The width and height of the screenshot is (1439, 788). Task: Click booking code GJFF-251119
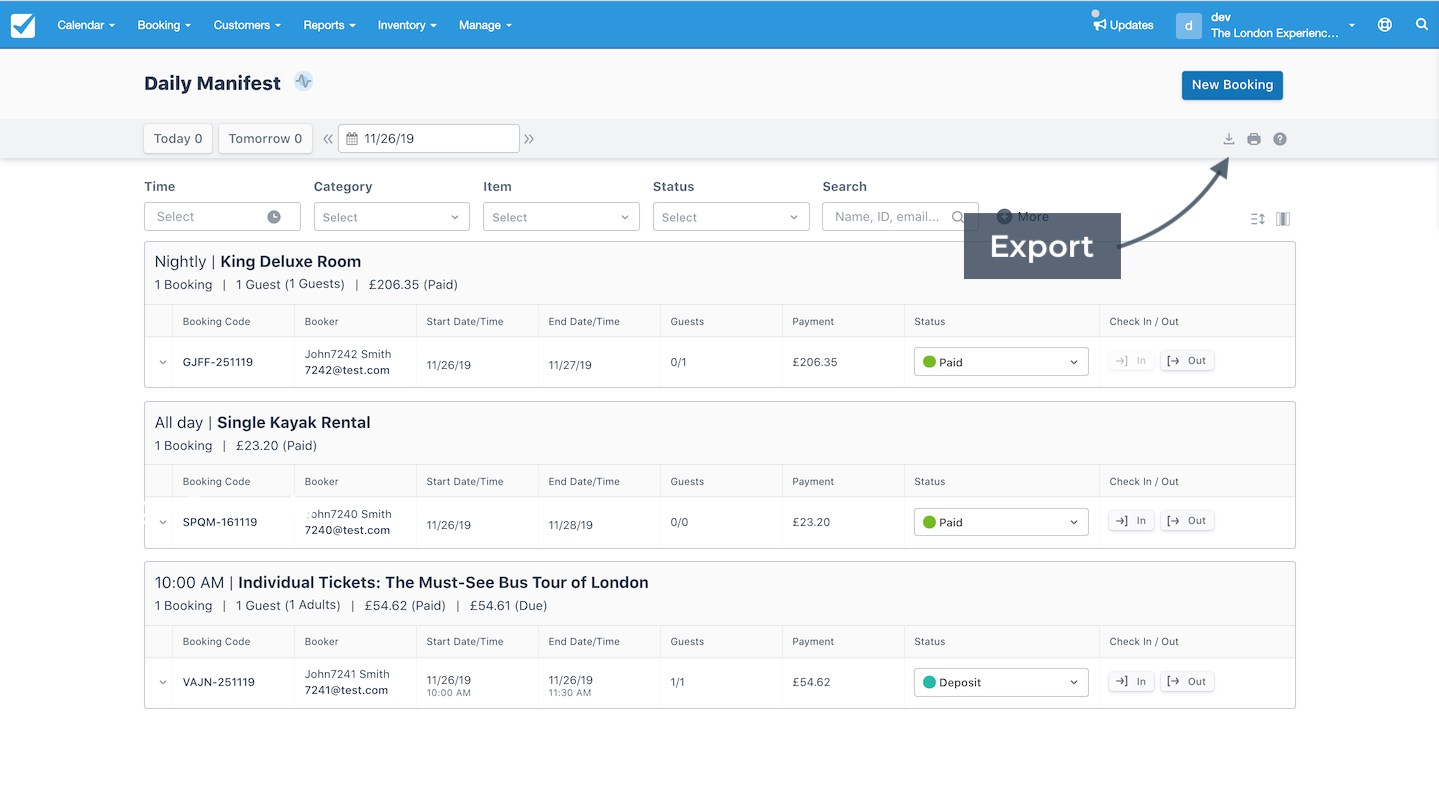coord(218,362)
